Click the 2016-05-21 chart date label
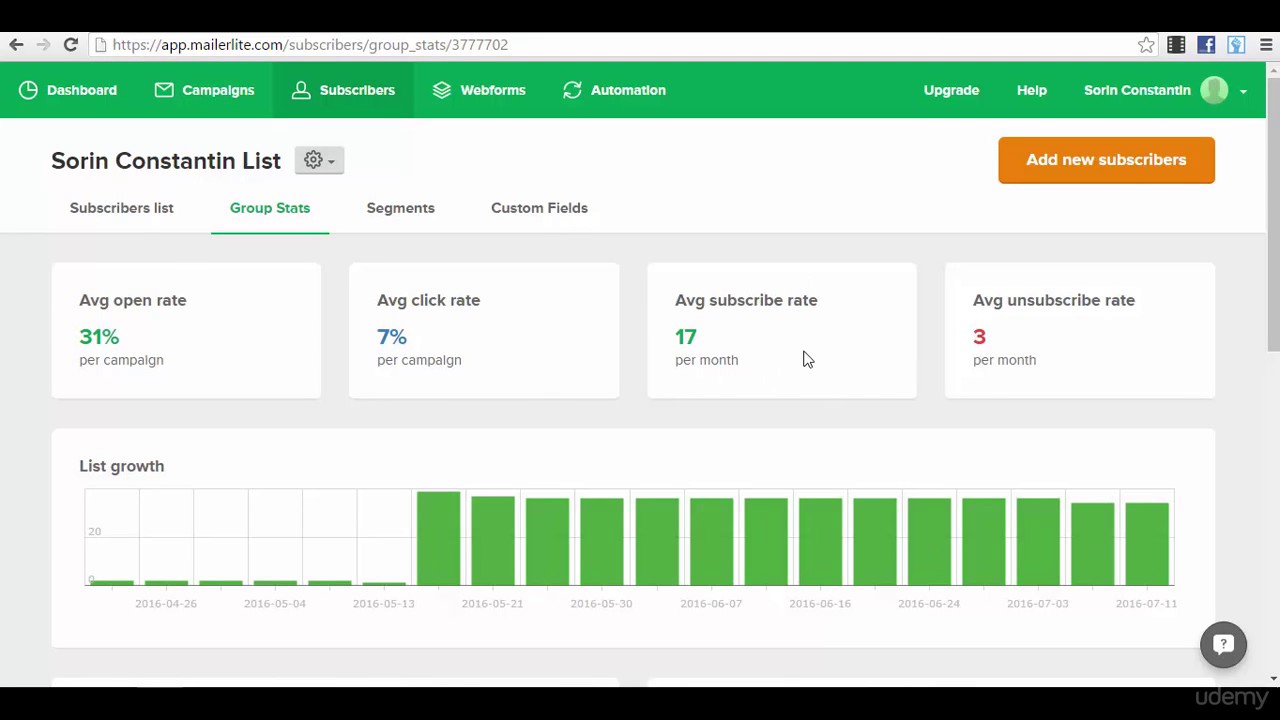The height and width of the screenshot is (720, 1280). [x=492, y=604]
